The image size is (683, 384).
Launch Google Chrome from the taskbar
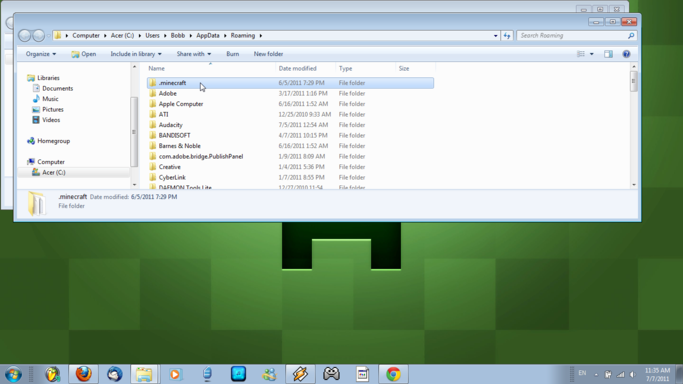click(x=393, y=374)
